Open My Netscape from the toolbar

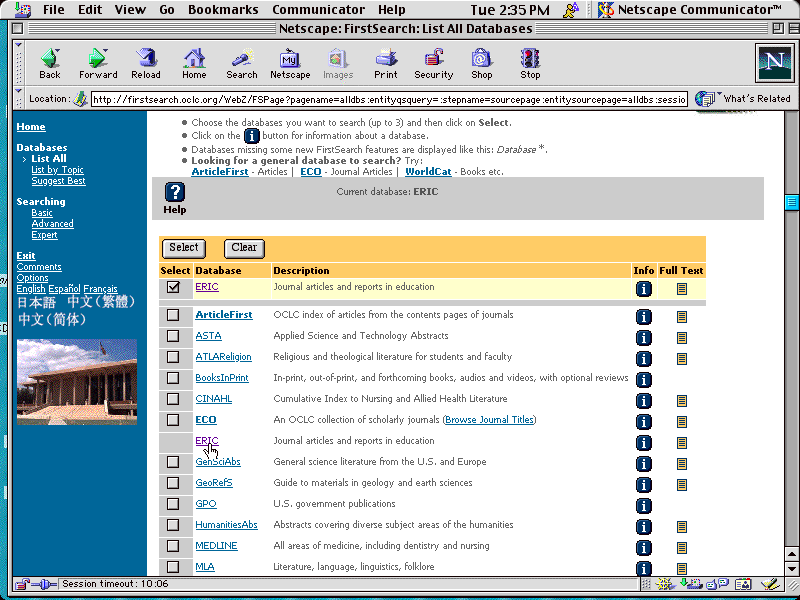(x=290, y=64)
